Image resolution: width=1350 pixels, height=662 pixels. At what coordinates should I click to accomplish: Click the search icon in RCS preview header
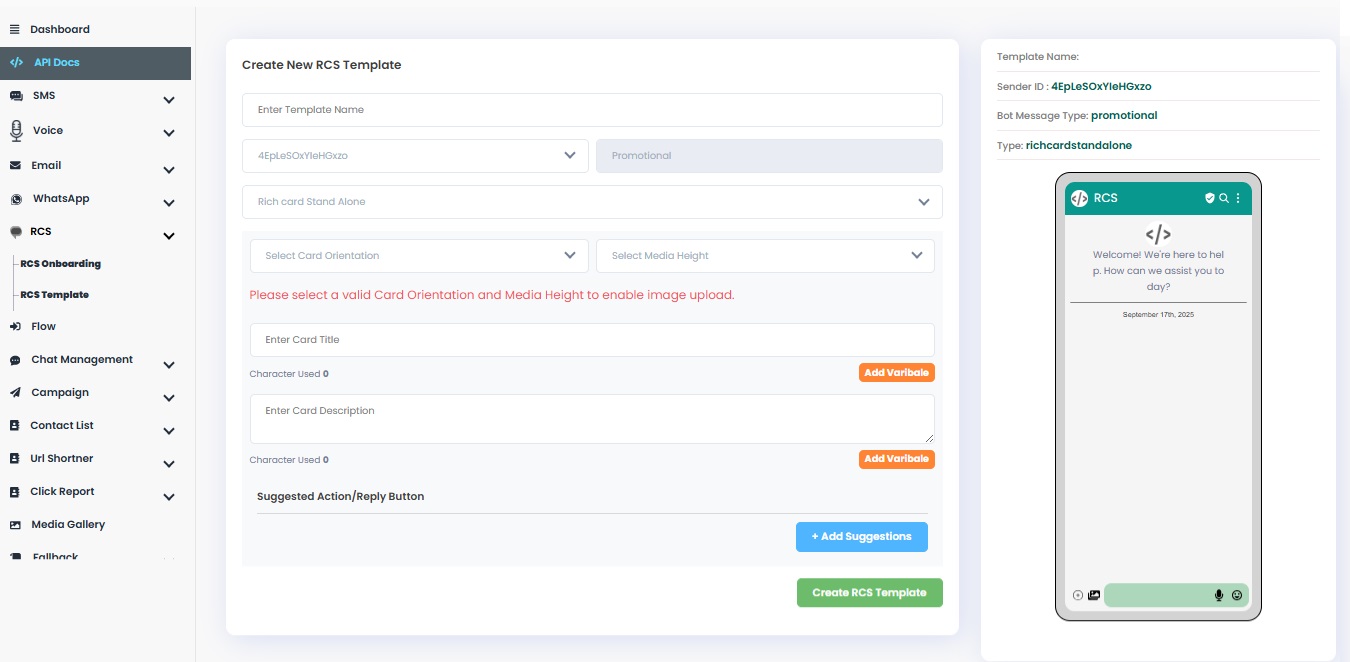(x=1224, y=198)
